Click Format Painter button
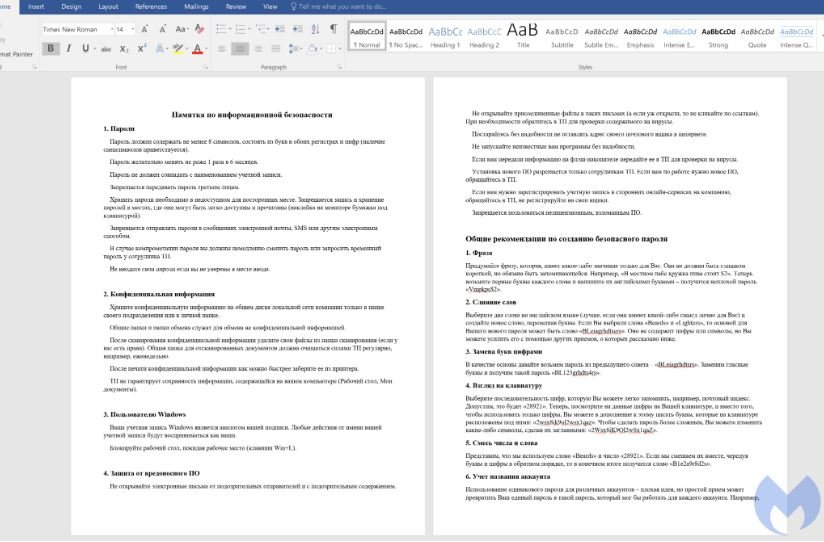This screenshot has width=824, height=542. 16,54
